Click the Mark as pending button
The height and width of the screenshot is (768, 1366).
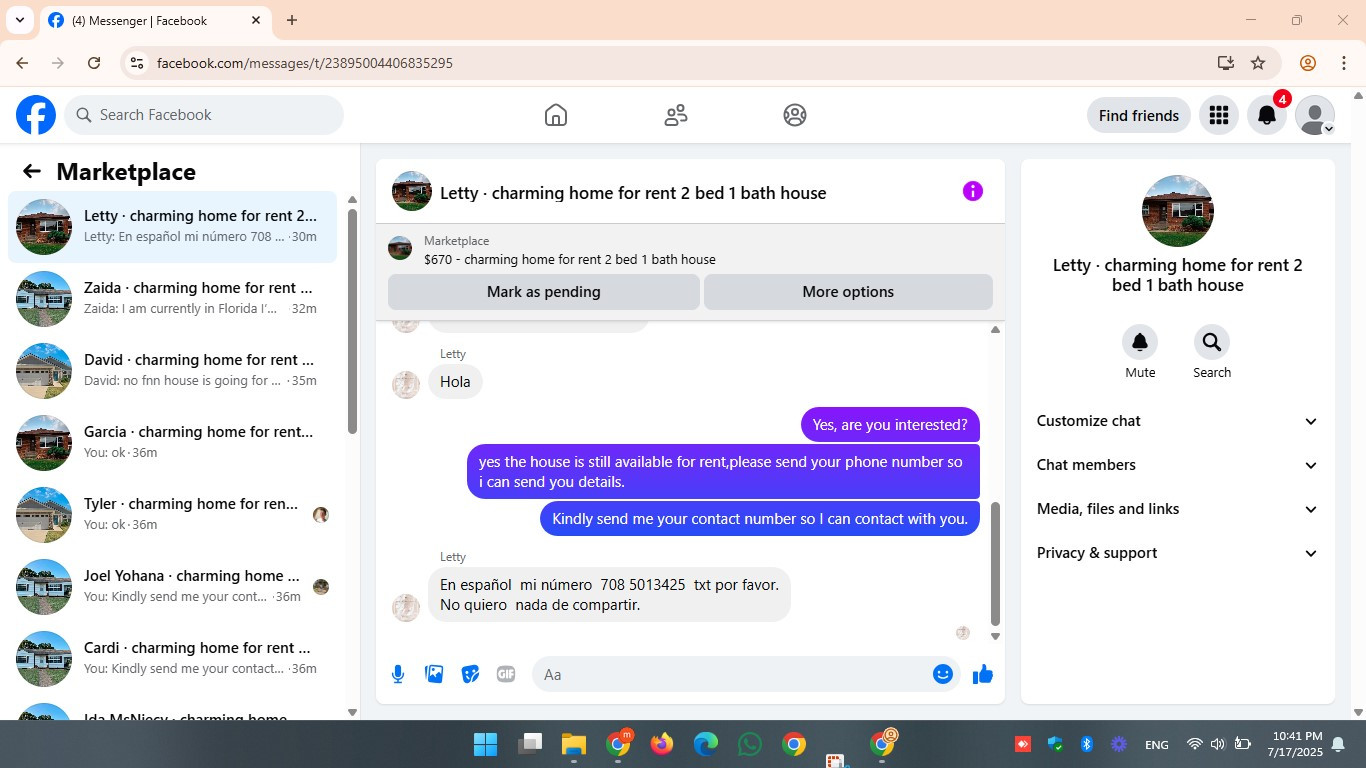click(x=544, y=292)
